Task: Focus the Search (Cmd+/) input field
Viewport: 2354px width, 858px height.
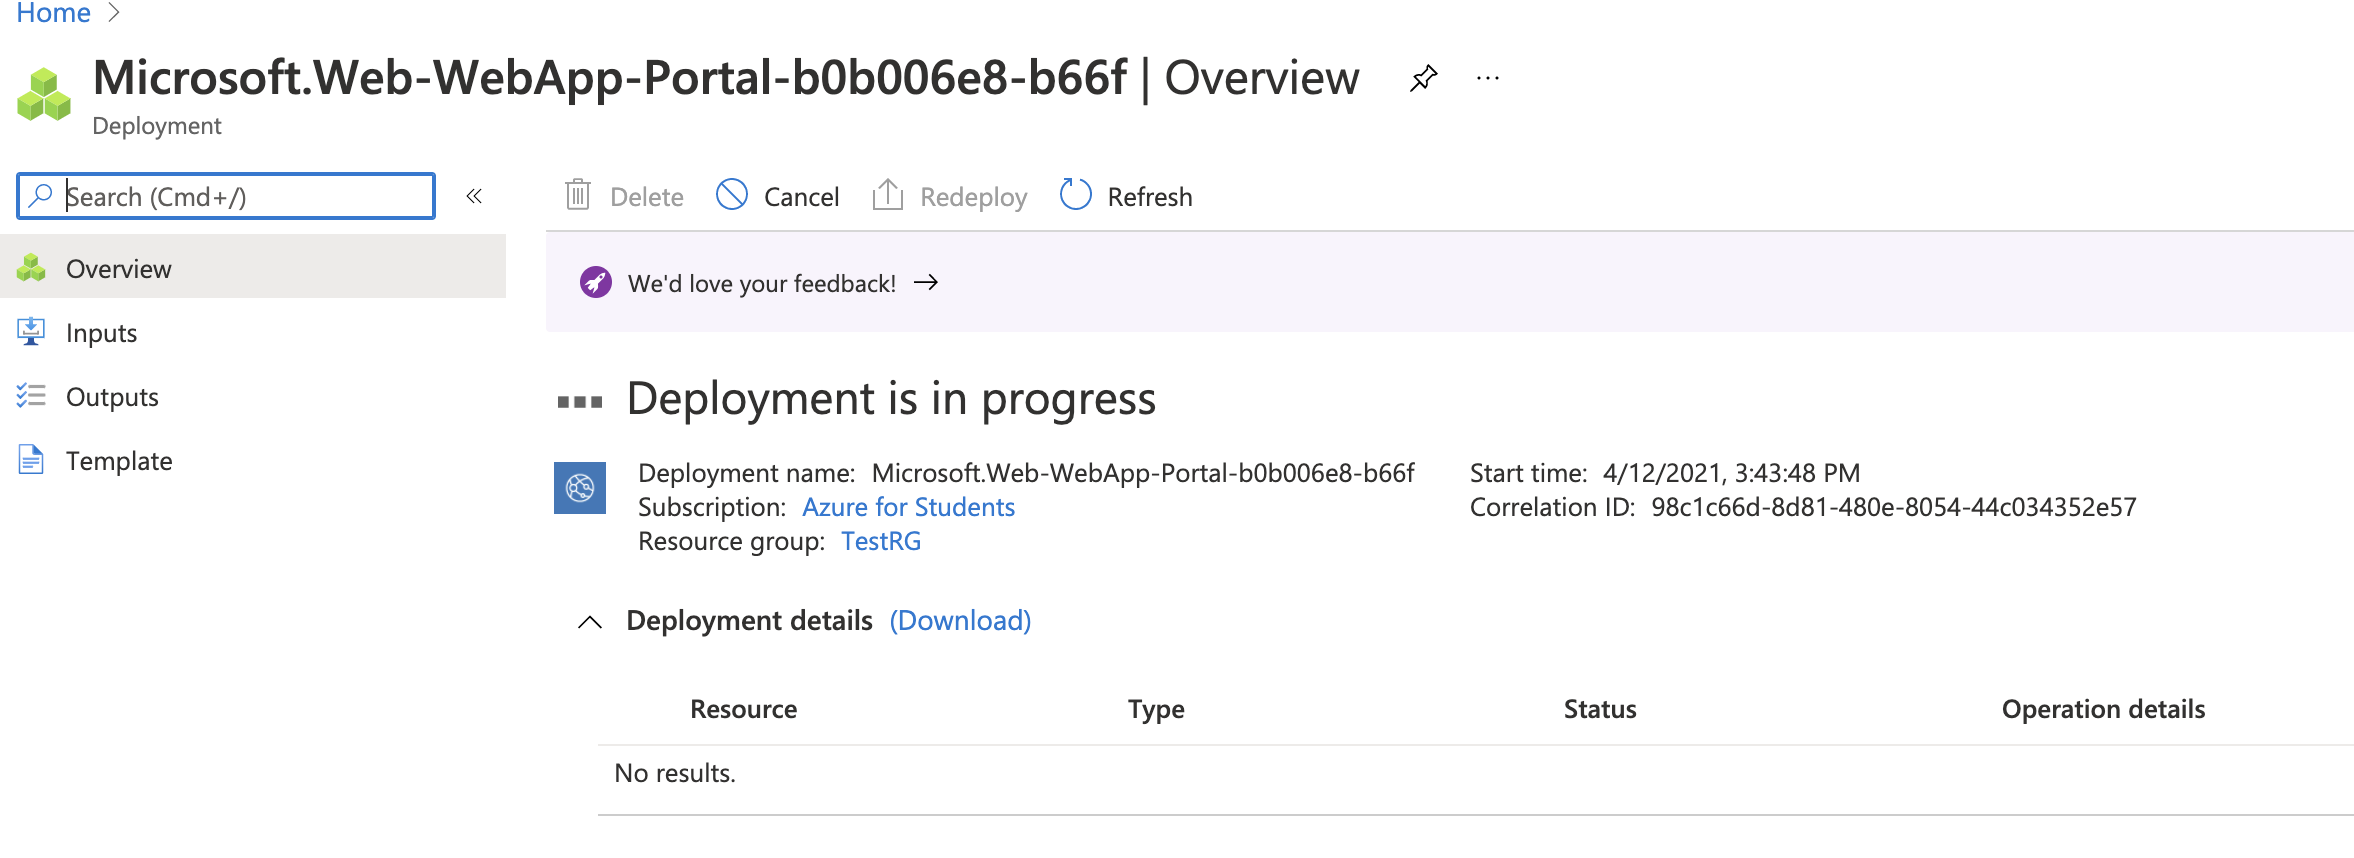Action: pos(226,196)
